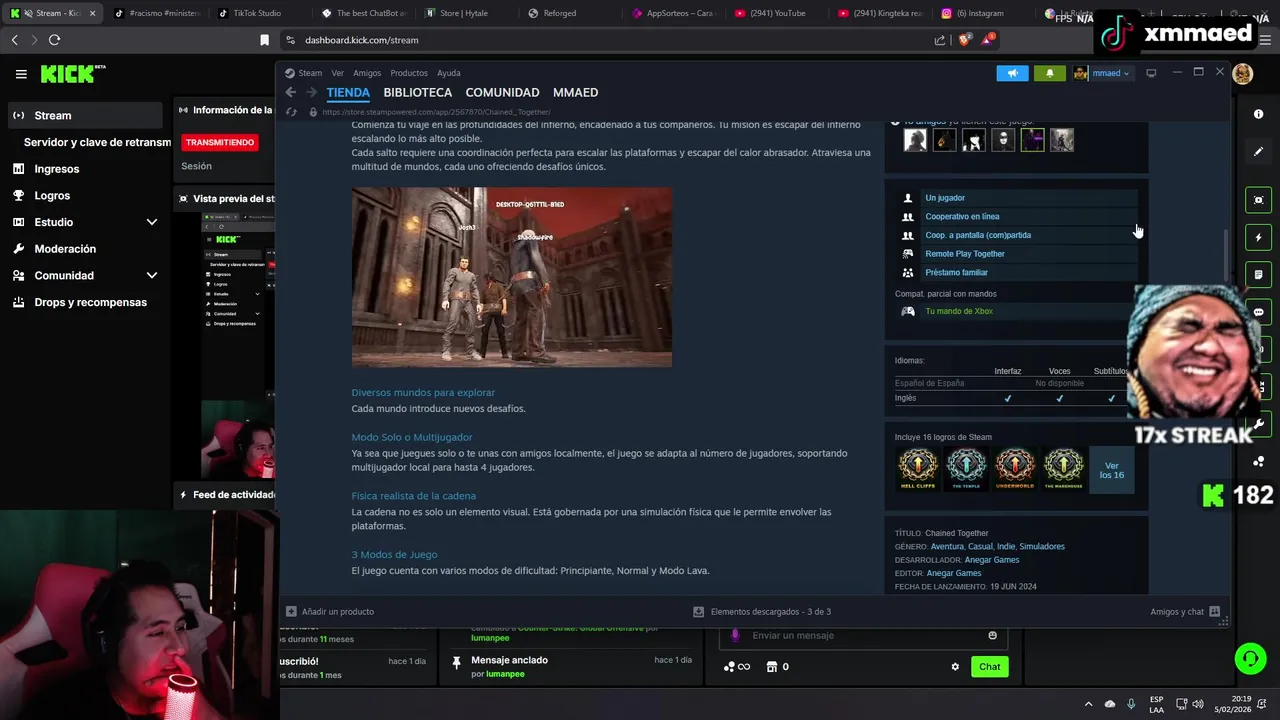Screen dimensions: 1280x720
Task: Click the Steam announcements megaphone button
Action: click(1012, 73)
